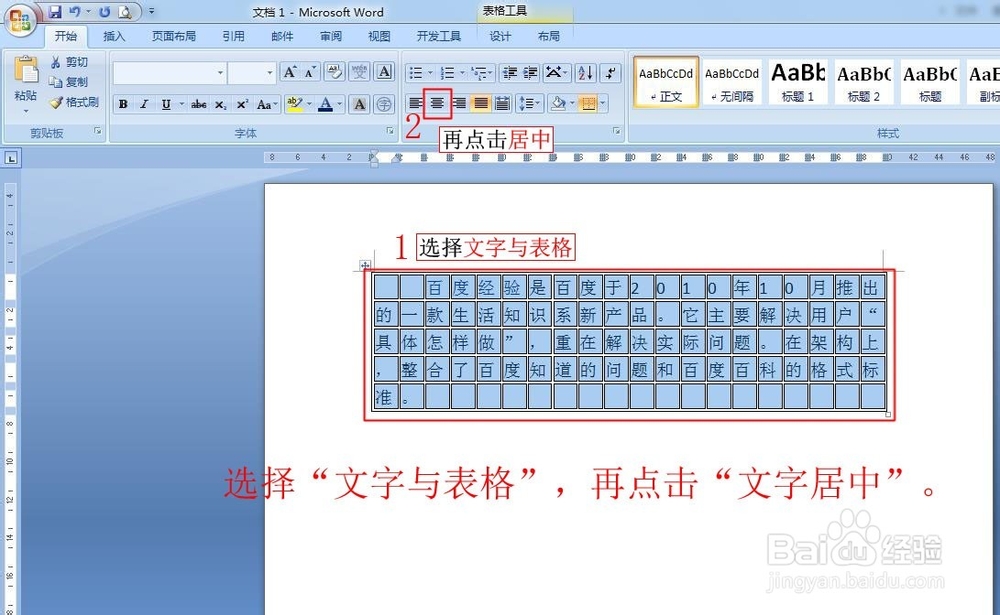Cut selection with 剪切
The width and height of the screenshot is (1000, 615).
[x=69, y=62]
